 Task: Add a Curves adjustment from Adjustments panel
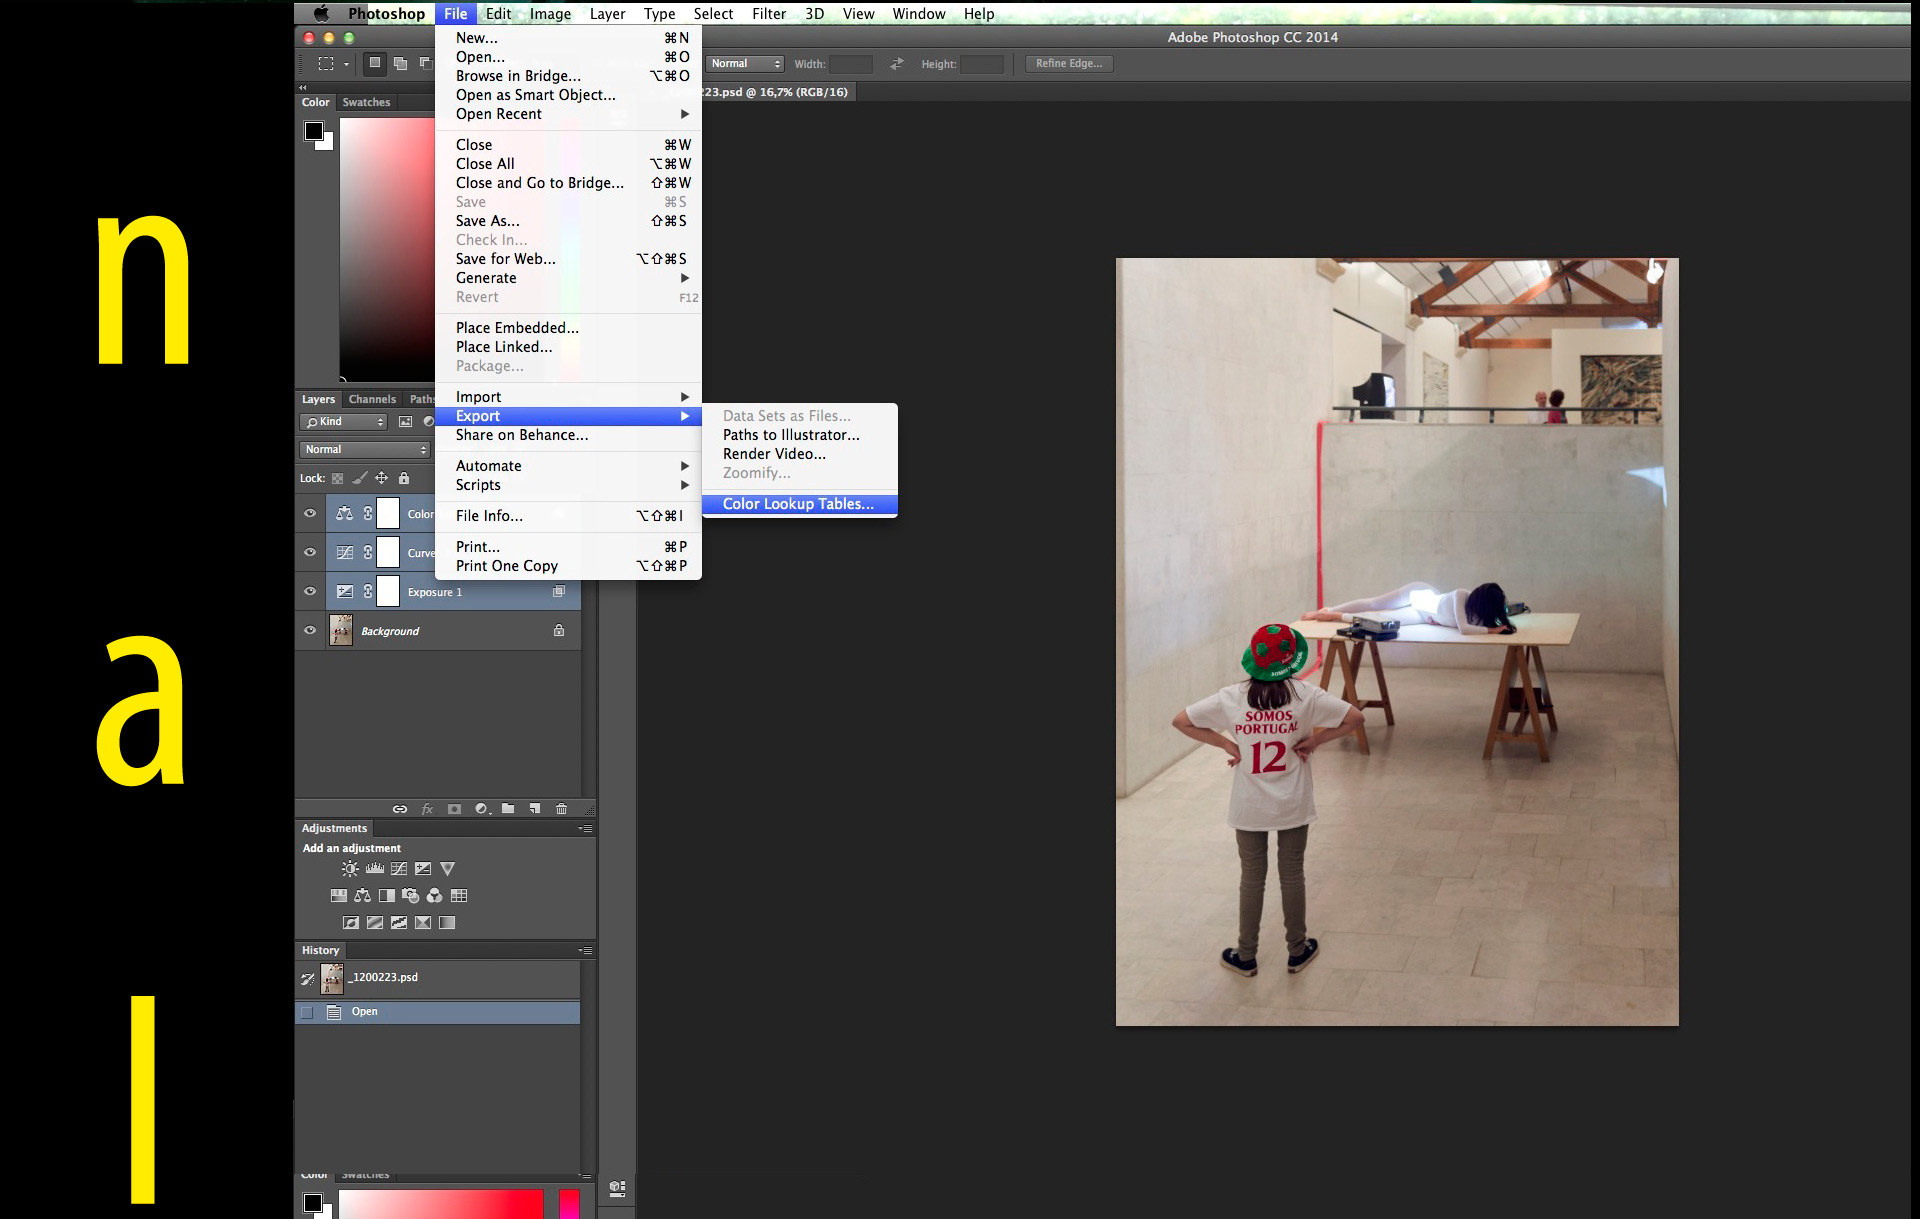point(399,869)
